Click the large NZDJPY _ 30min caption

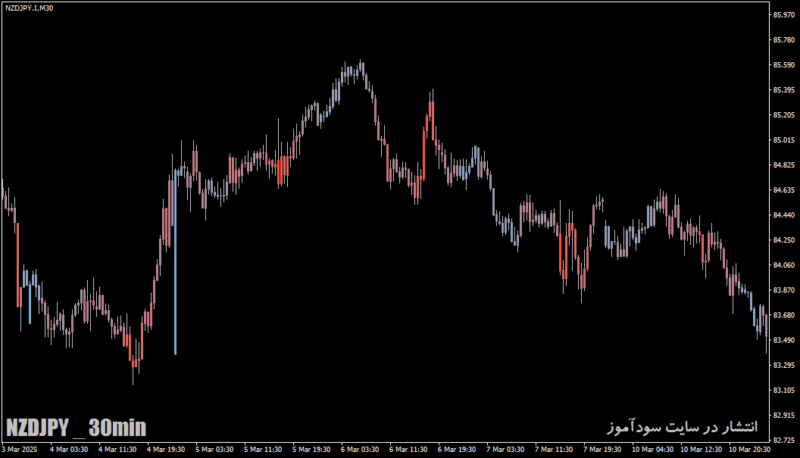[76, 427]
